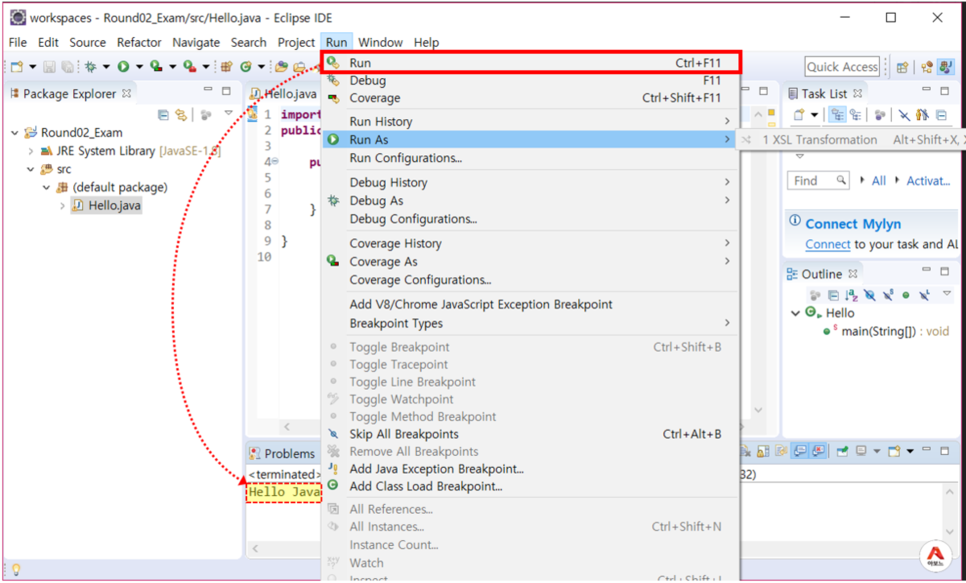Screen dimensions: 966x583
Task: Click the Find field in Task List
Action: (818, 181)
